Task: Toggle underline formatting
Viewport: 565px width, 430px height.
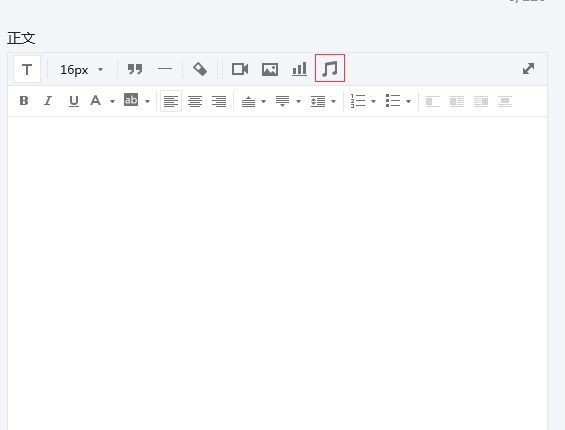Action: point(74,101)
